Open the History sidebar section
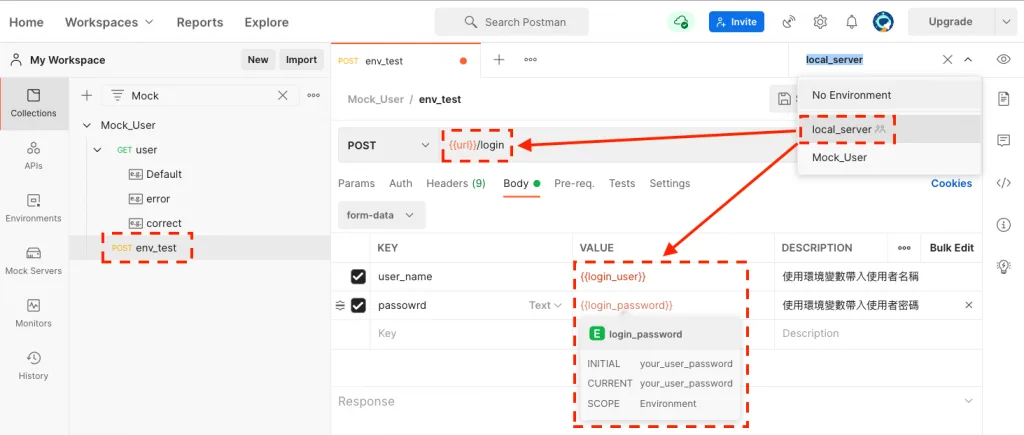 click(33, 366)
